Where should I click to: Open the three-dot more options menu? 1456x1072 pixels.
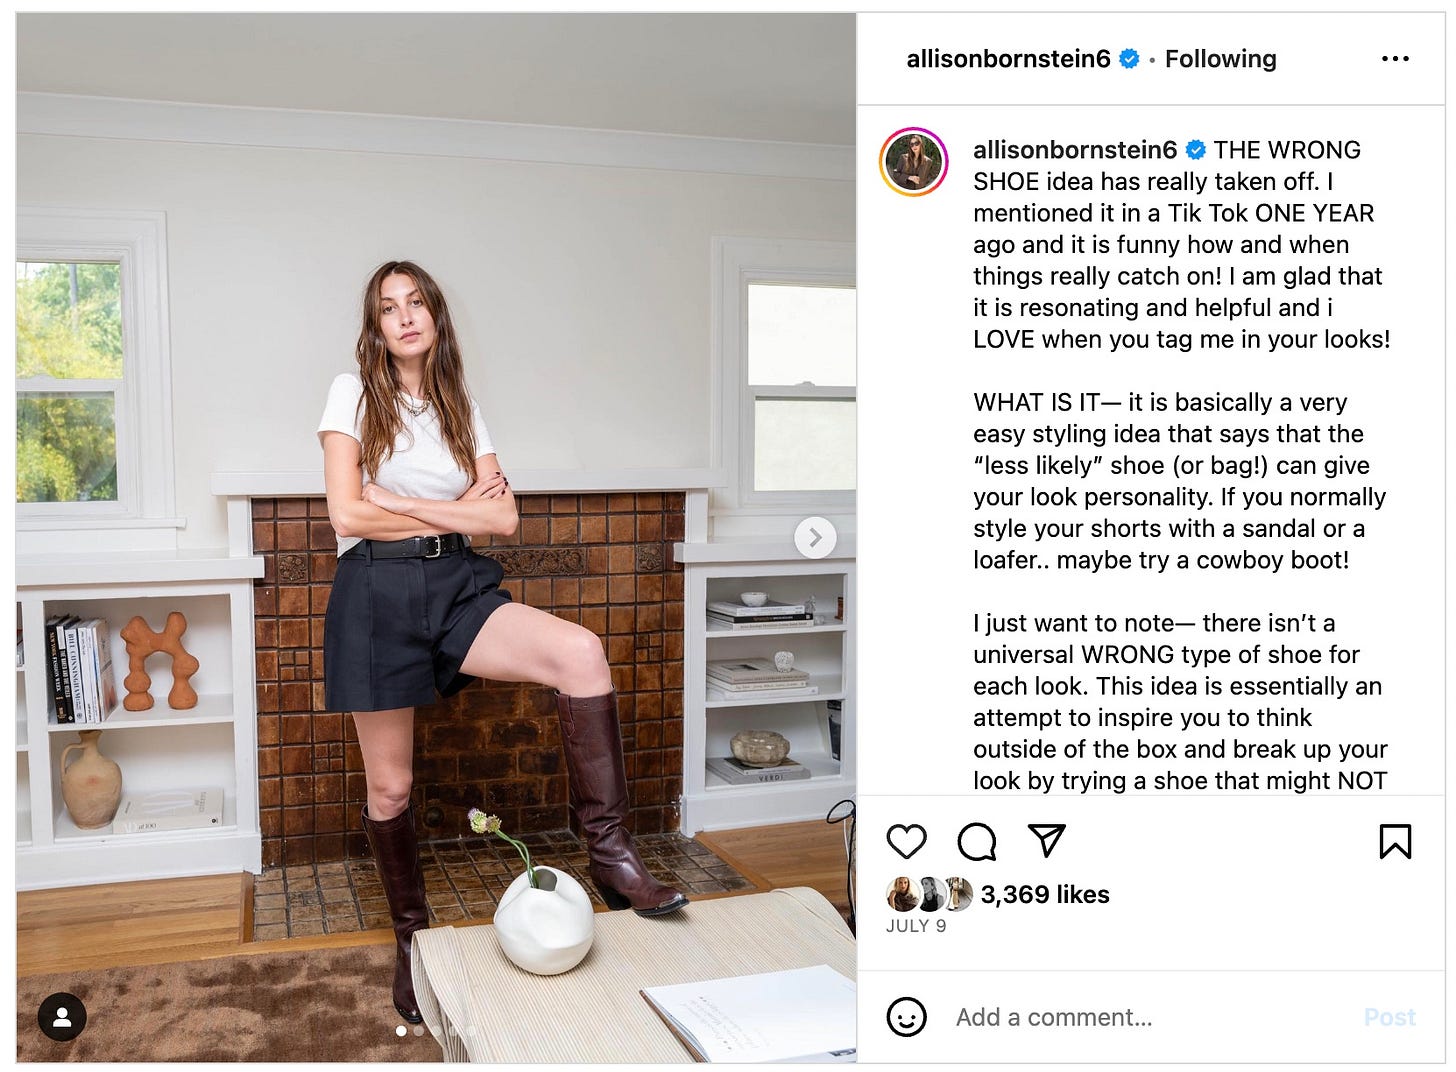click(1395, 59)
